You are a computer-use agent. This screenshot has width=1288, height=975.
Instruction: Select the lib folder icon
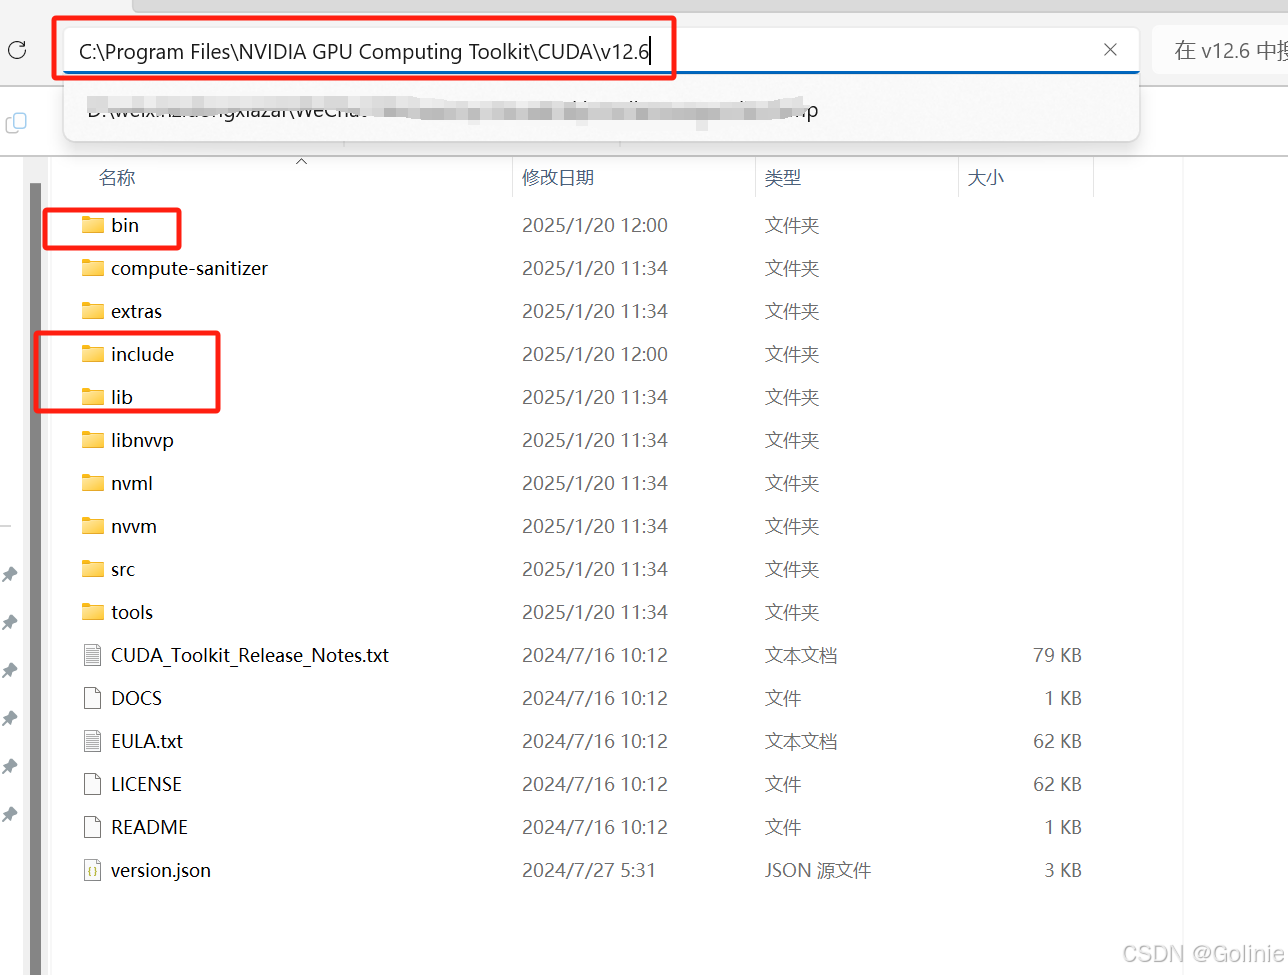93,397
